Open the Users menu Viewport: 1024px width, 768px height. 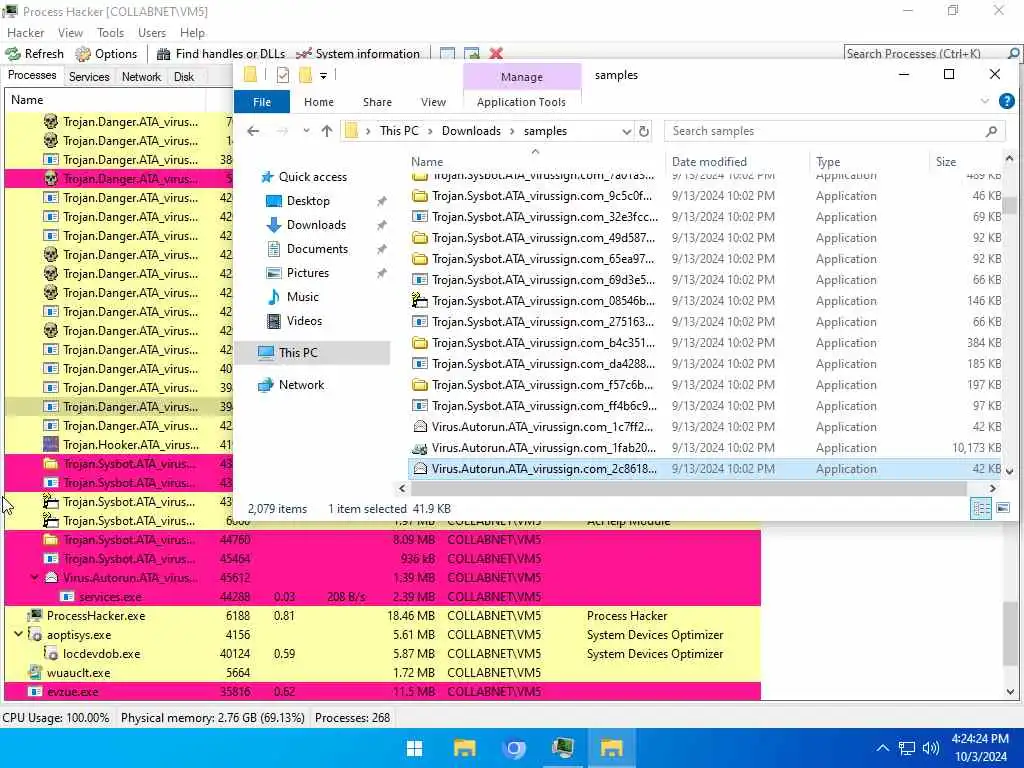pos(152,33)
